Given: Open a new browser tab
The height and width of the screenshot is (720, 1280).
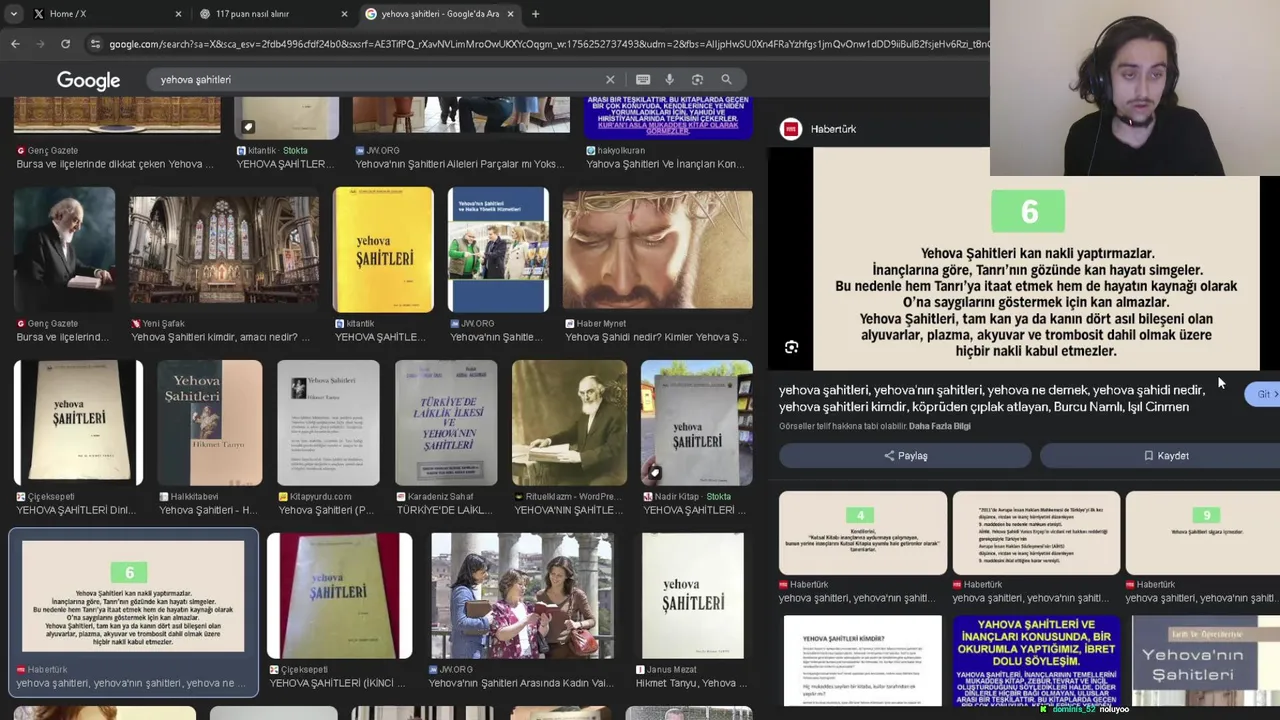Looking at the screenshot, I should click(x=535, y=14).
